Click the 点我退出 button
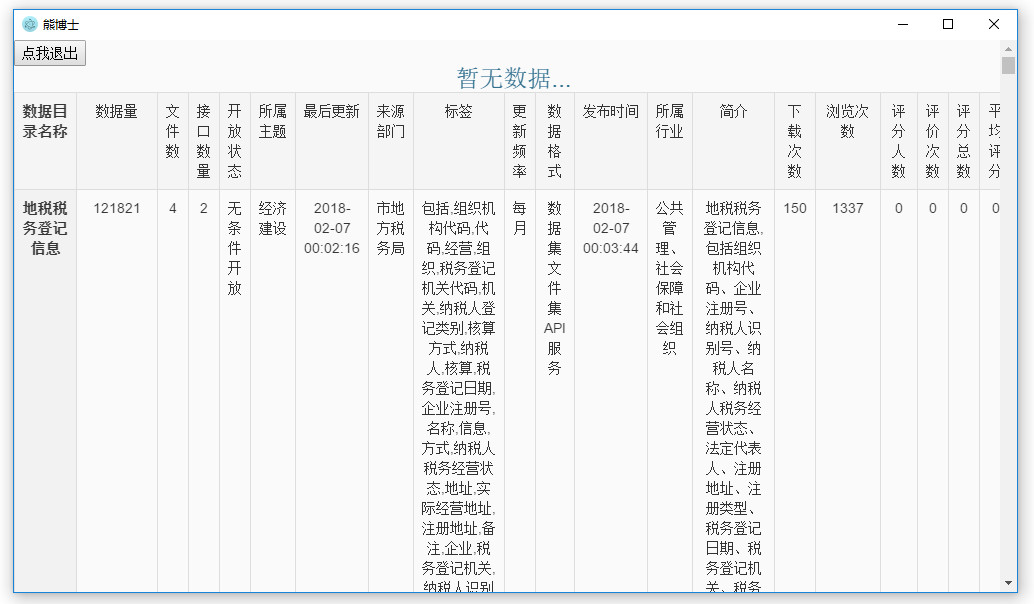The image size is (1034, 604). click(x=50, y=53)
